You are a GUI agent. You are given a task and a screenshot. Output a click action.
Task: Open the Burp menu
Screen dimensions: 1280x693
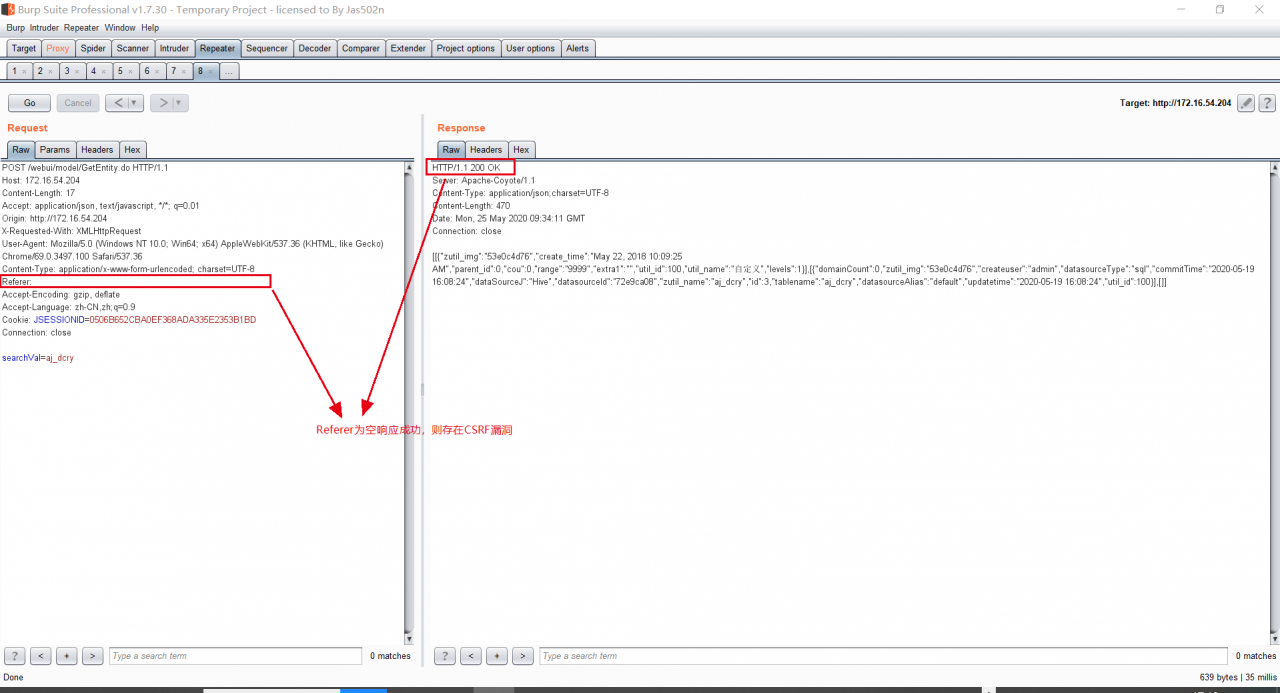15,28
